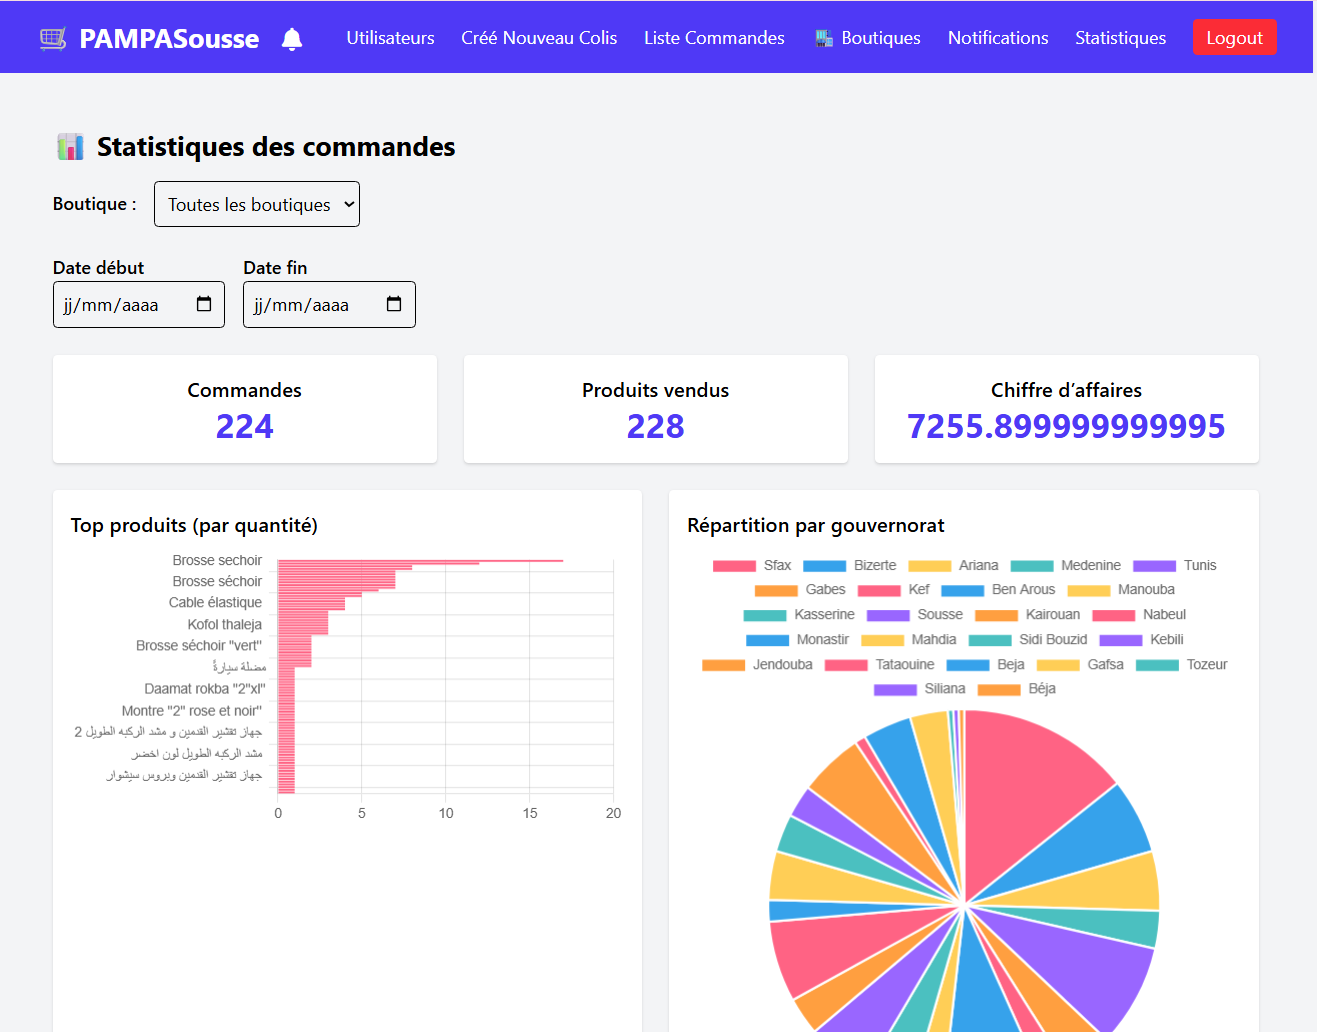This screenshot has width=1317, height=1032.
Task: Open Liste Commandes in the navbar
Action: [x=714, y=38]
